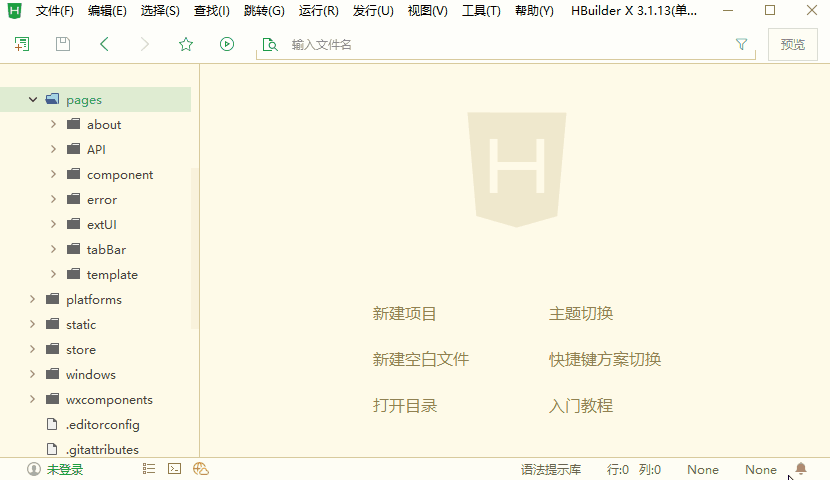
Task: Click the 快捷键方案切换 link
Action: pyautogui.click(x=605, y=359)
